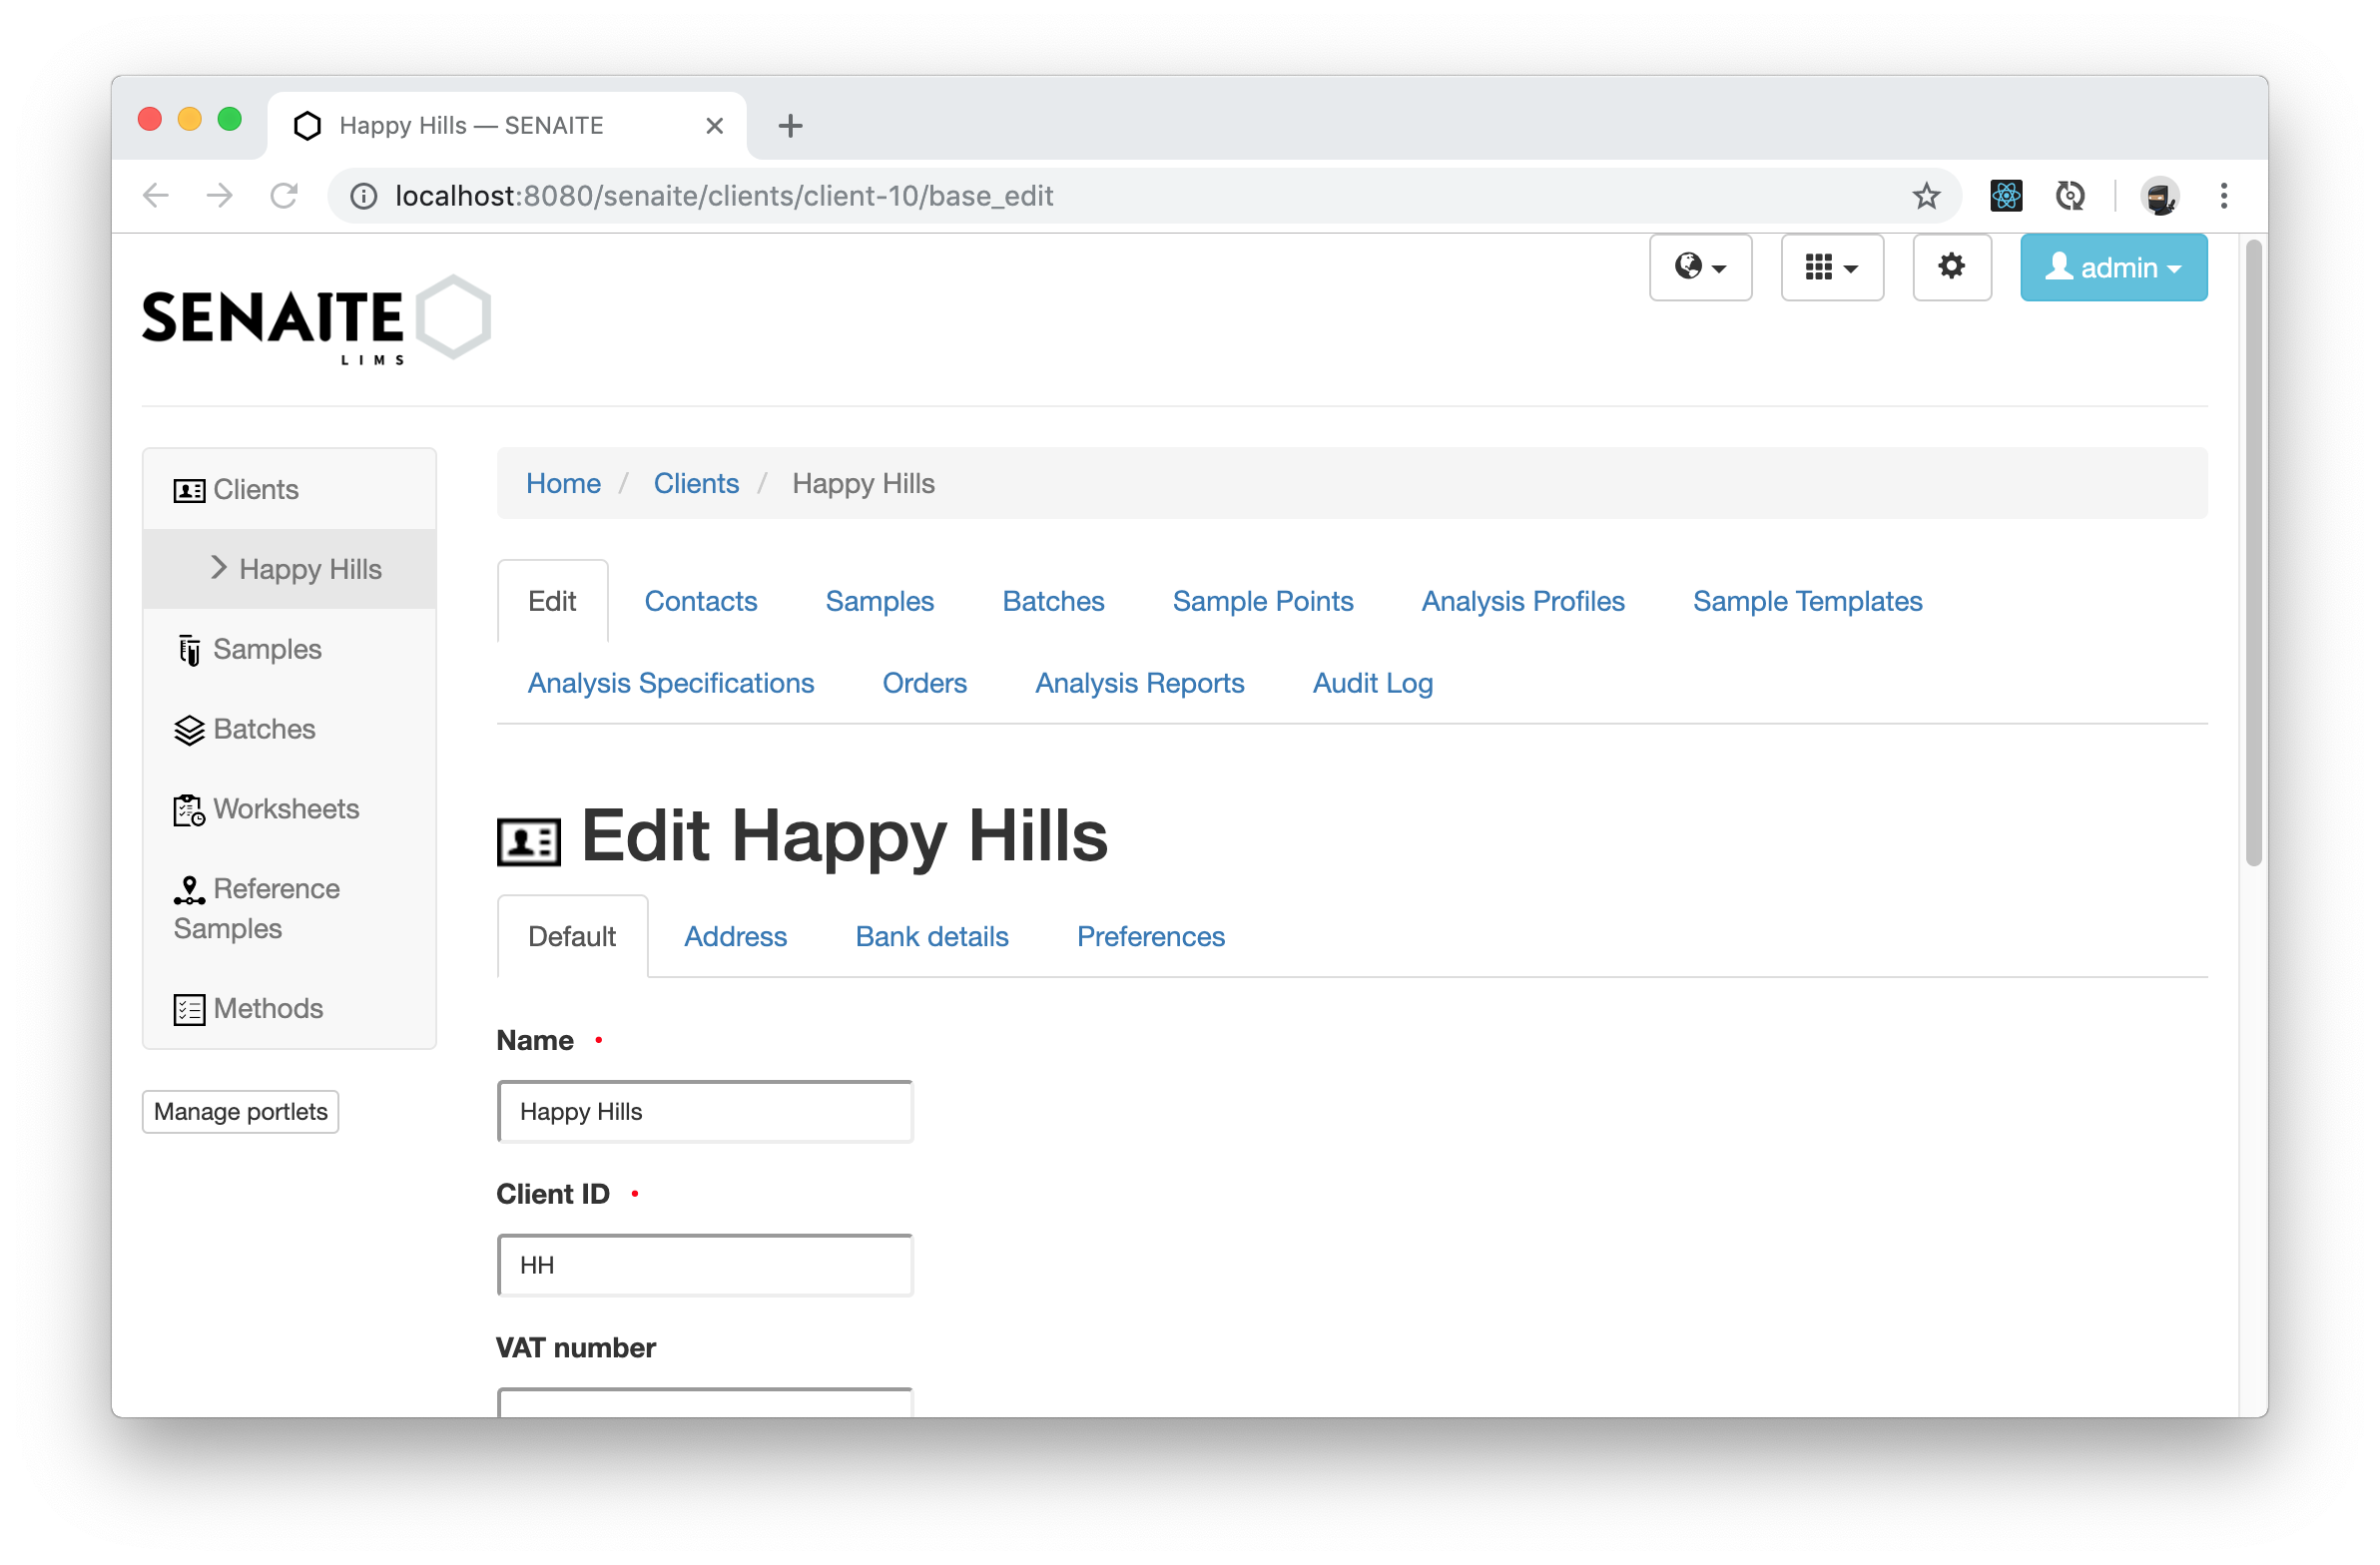Click the globe/language icon in top toolbar
2380x1565 pixels.
click(x=1701, y=269)
